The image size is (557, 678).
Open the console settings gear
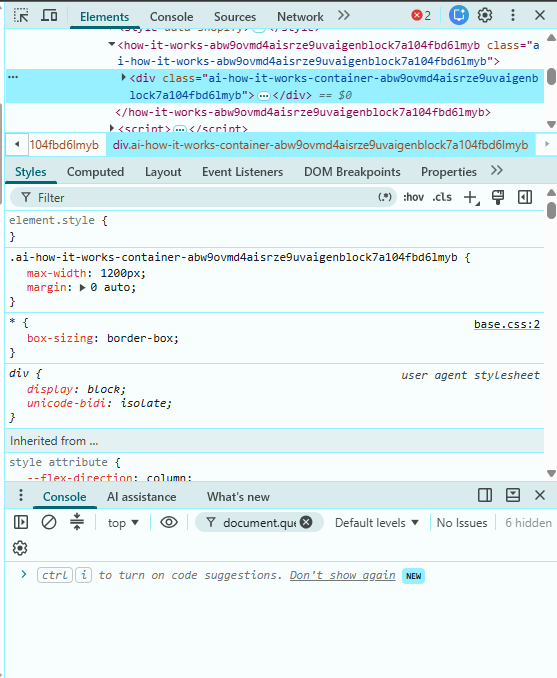coord(20,548)
